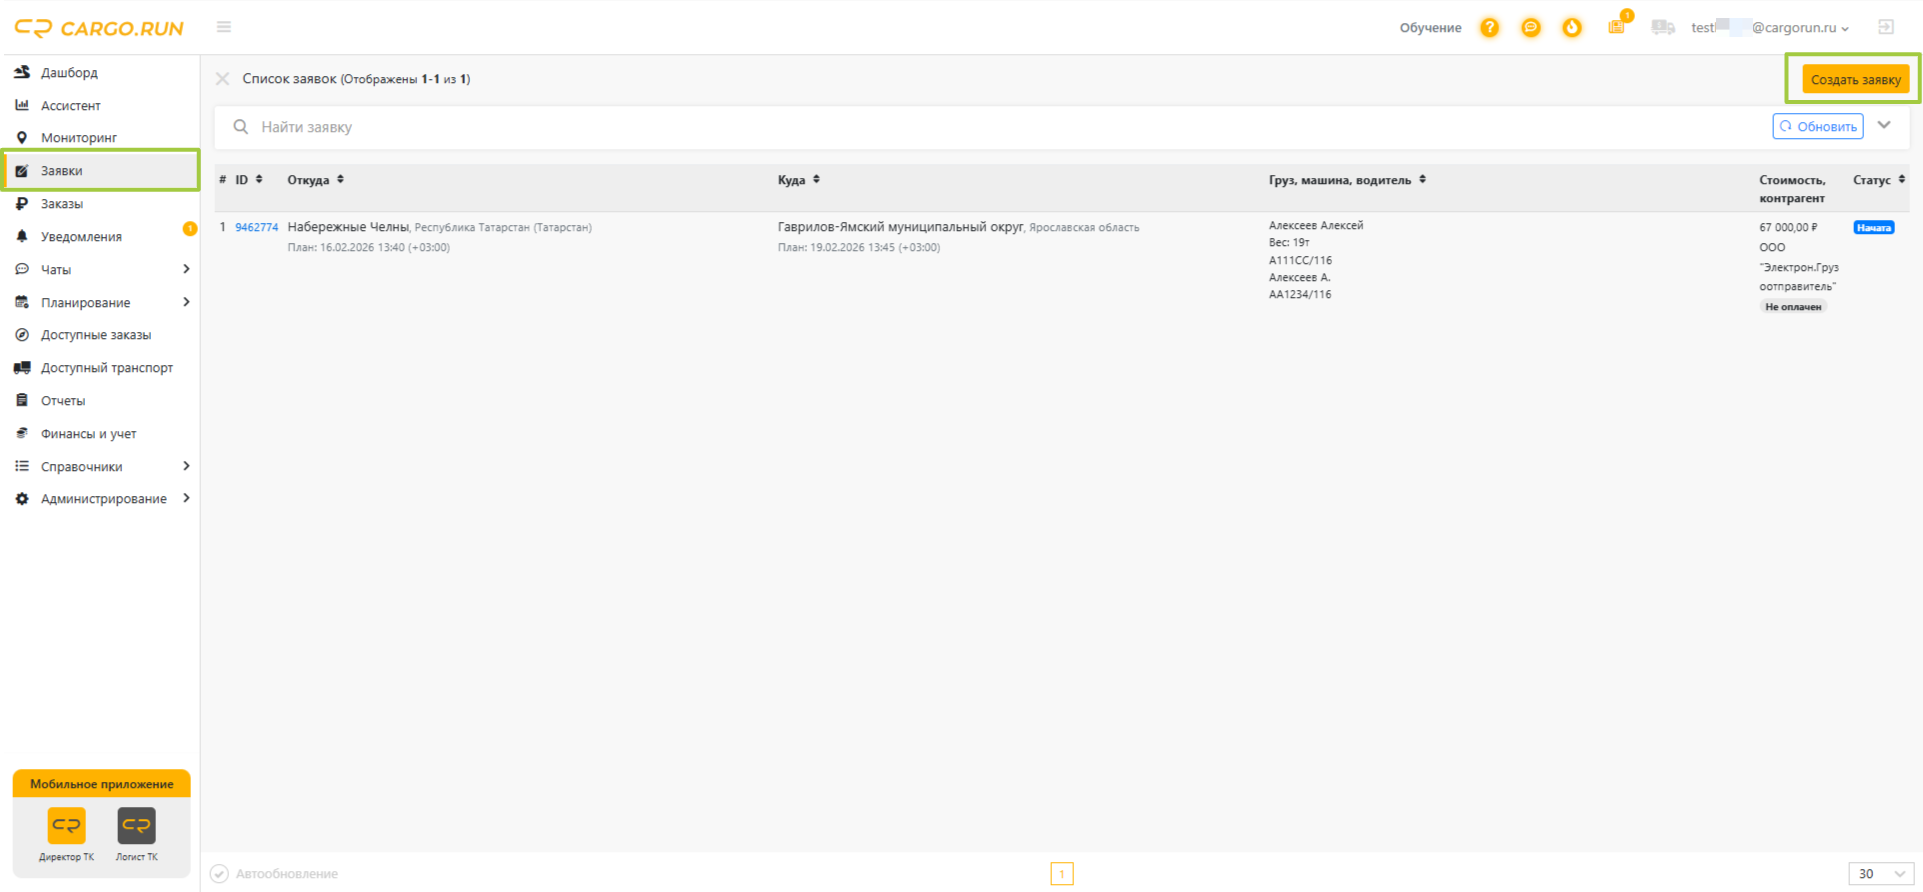
Task: Sort the table by Куда column
Action: click(799, 180)
